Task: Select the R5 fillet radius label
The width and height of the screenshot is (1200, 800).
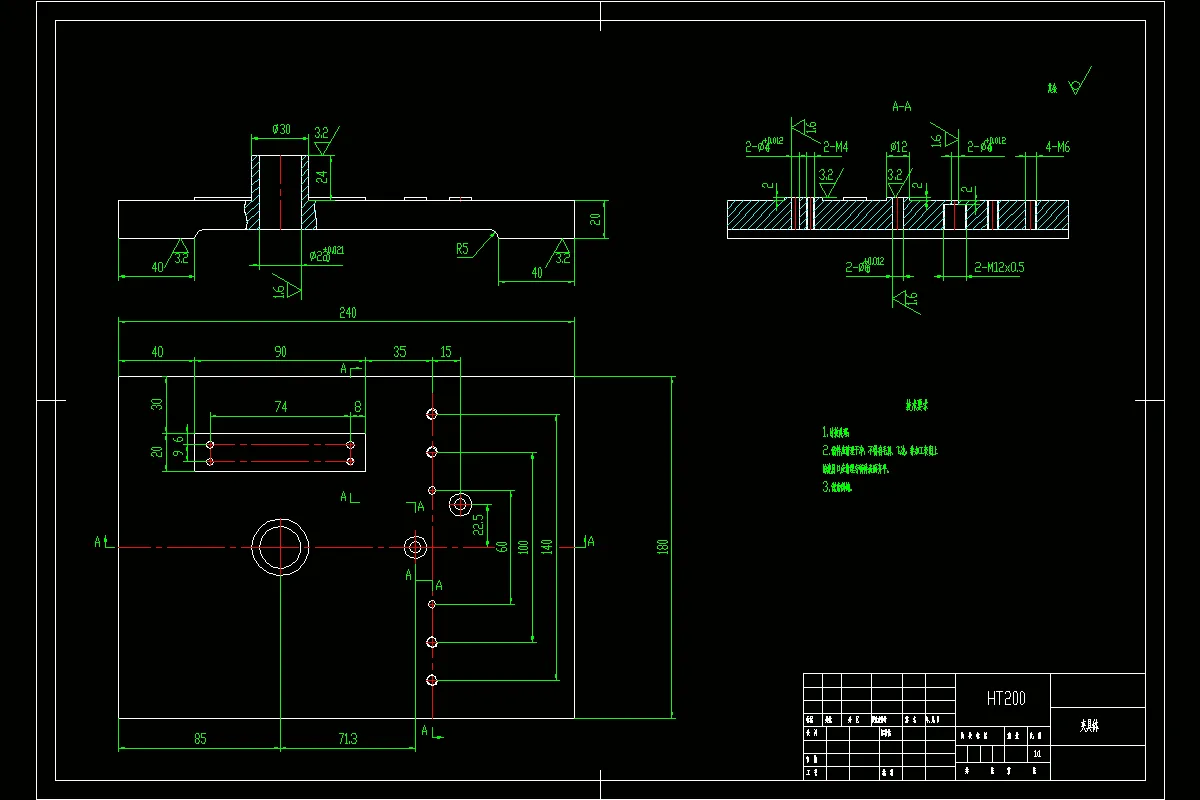Action: pyautogui.click(x=462, y=247)
